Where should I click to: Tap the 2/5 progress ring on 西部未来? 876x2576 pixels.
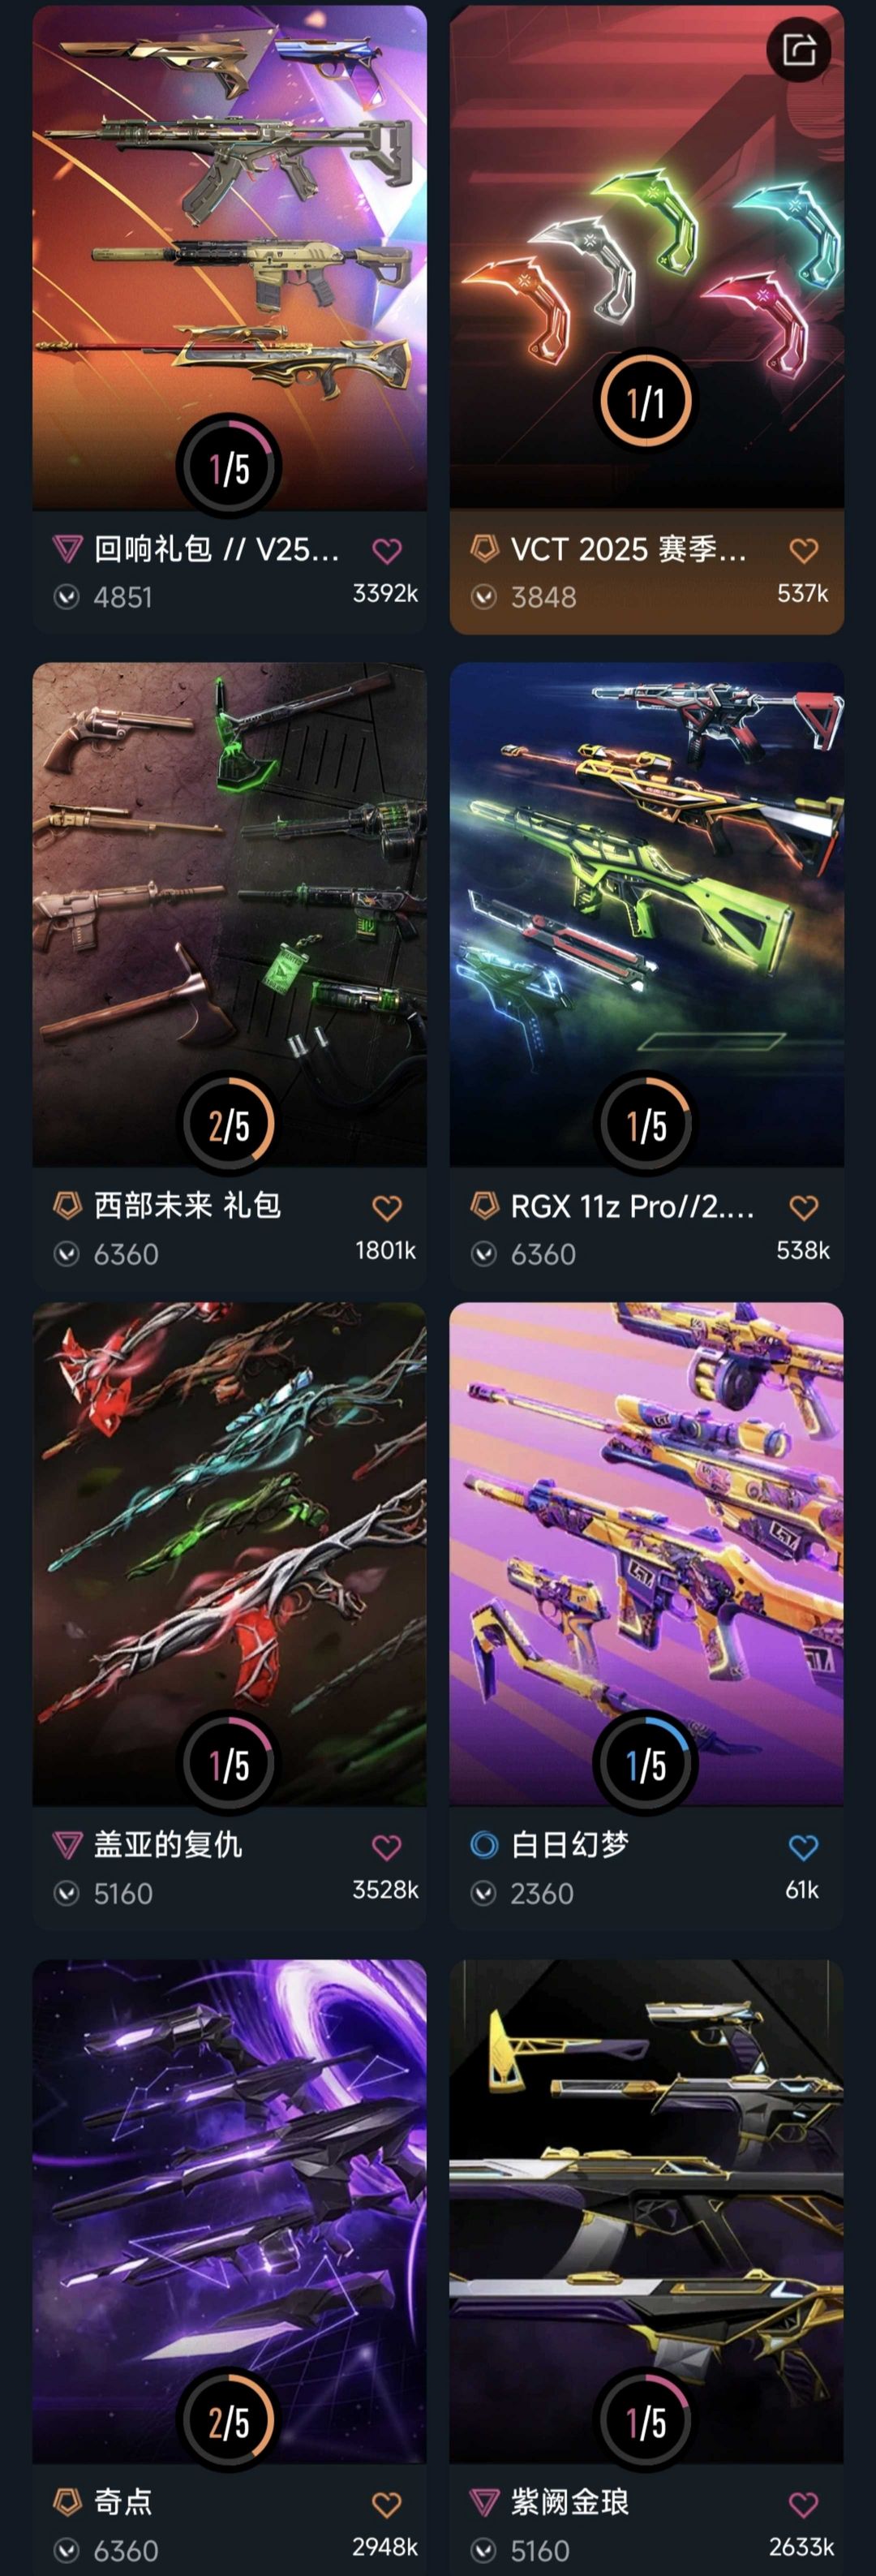tap(229, 1124)
